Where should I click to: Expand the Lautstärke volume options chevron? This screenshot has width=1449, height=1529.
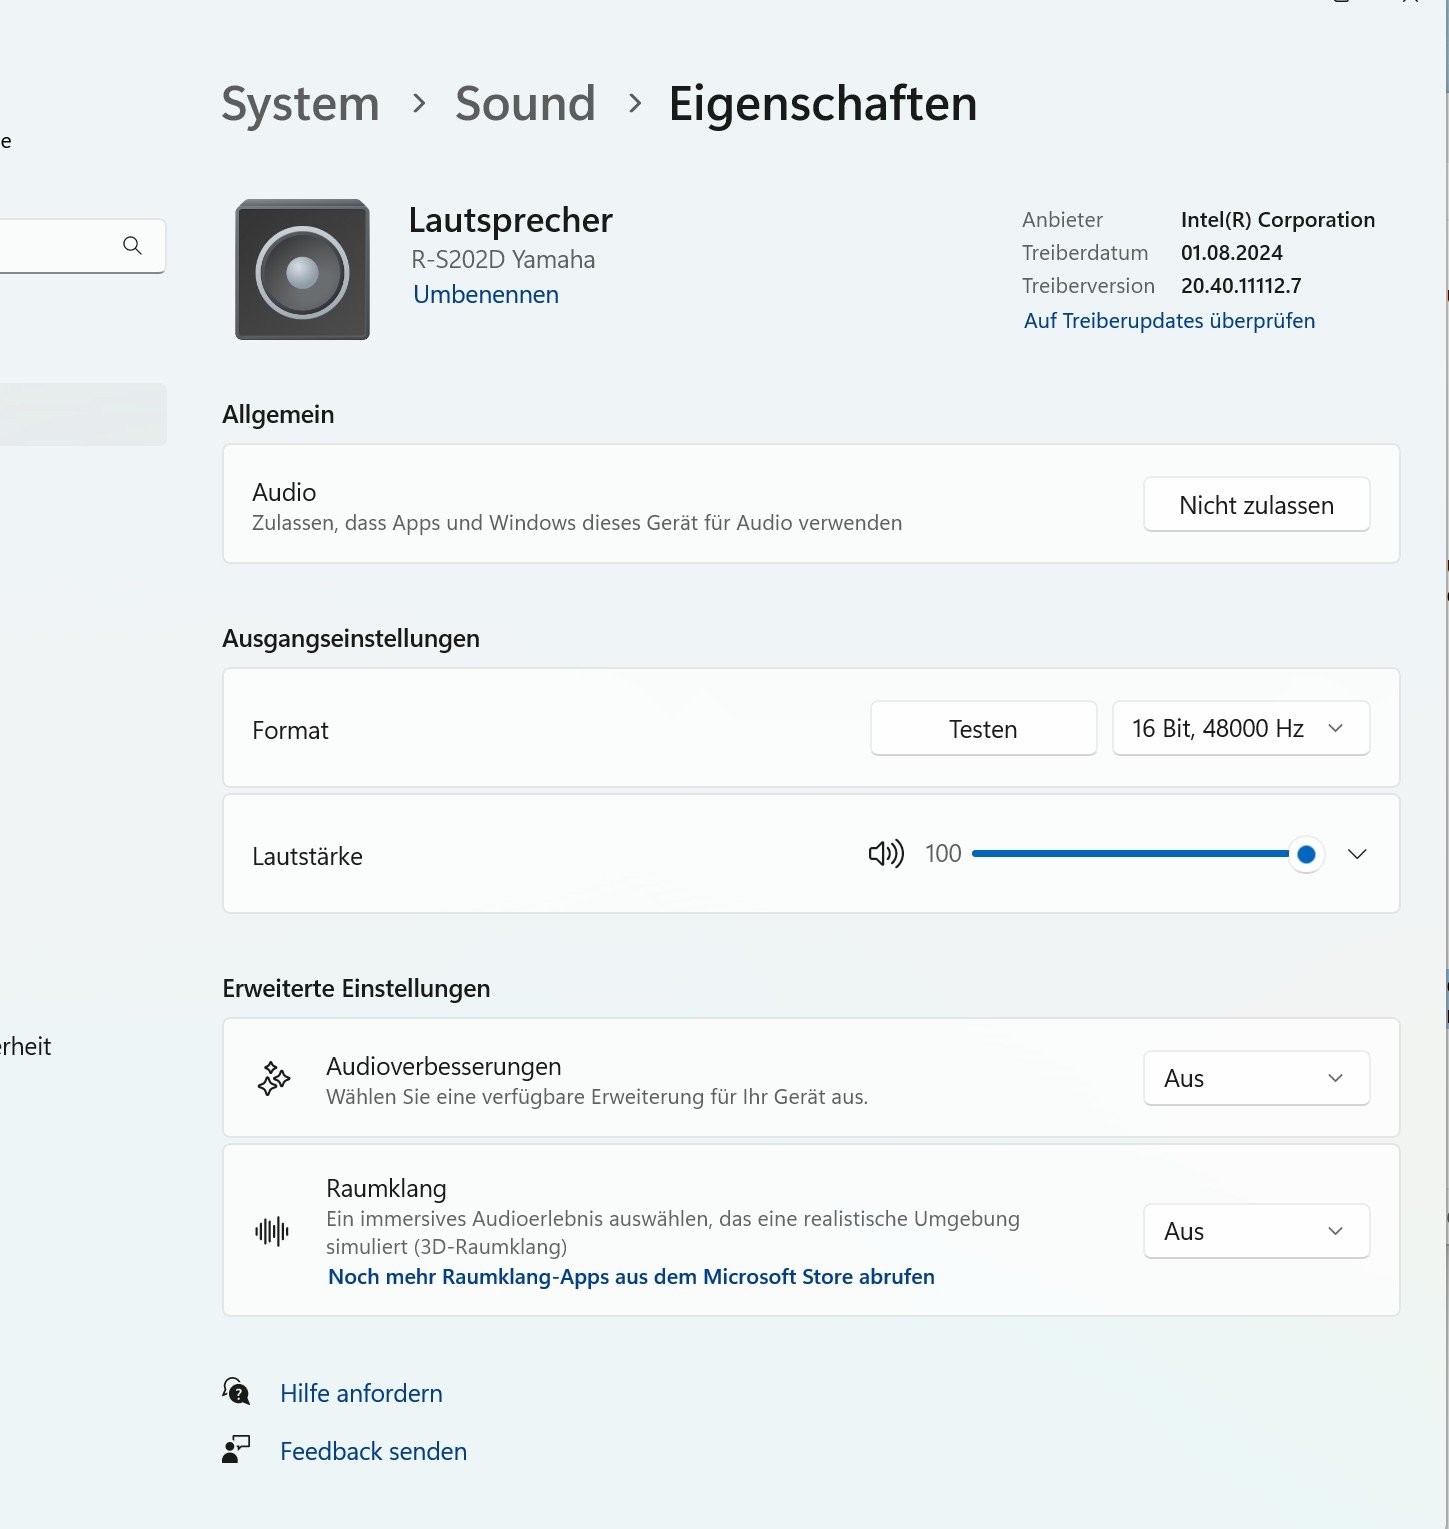(x=1356, y=854)
